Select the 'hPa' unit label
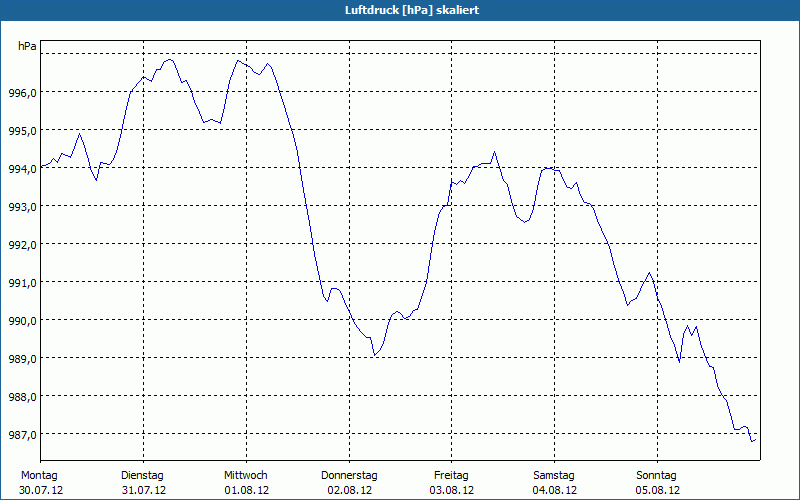The width and height of the screenshot is (800, 500). pyautogui.click(x=27, y=46)
